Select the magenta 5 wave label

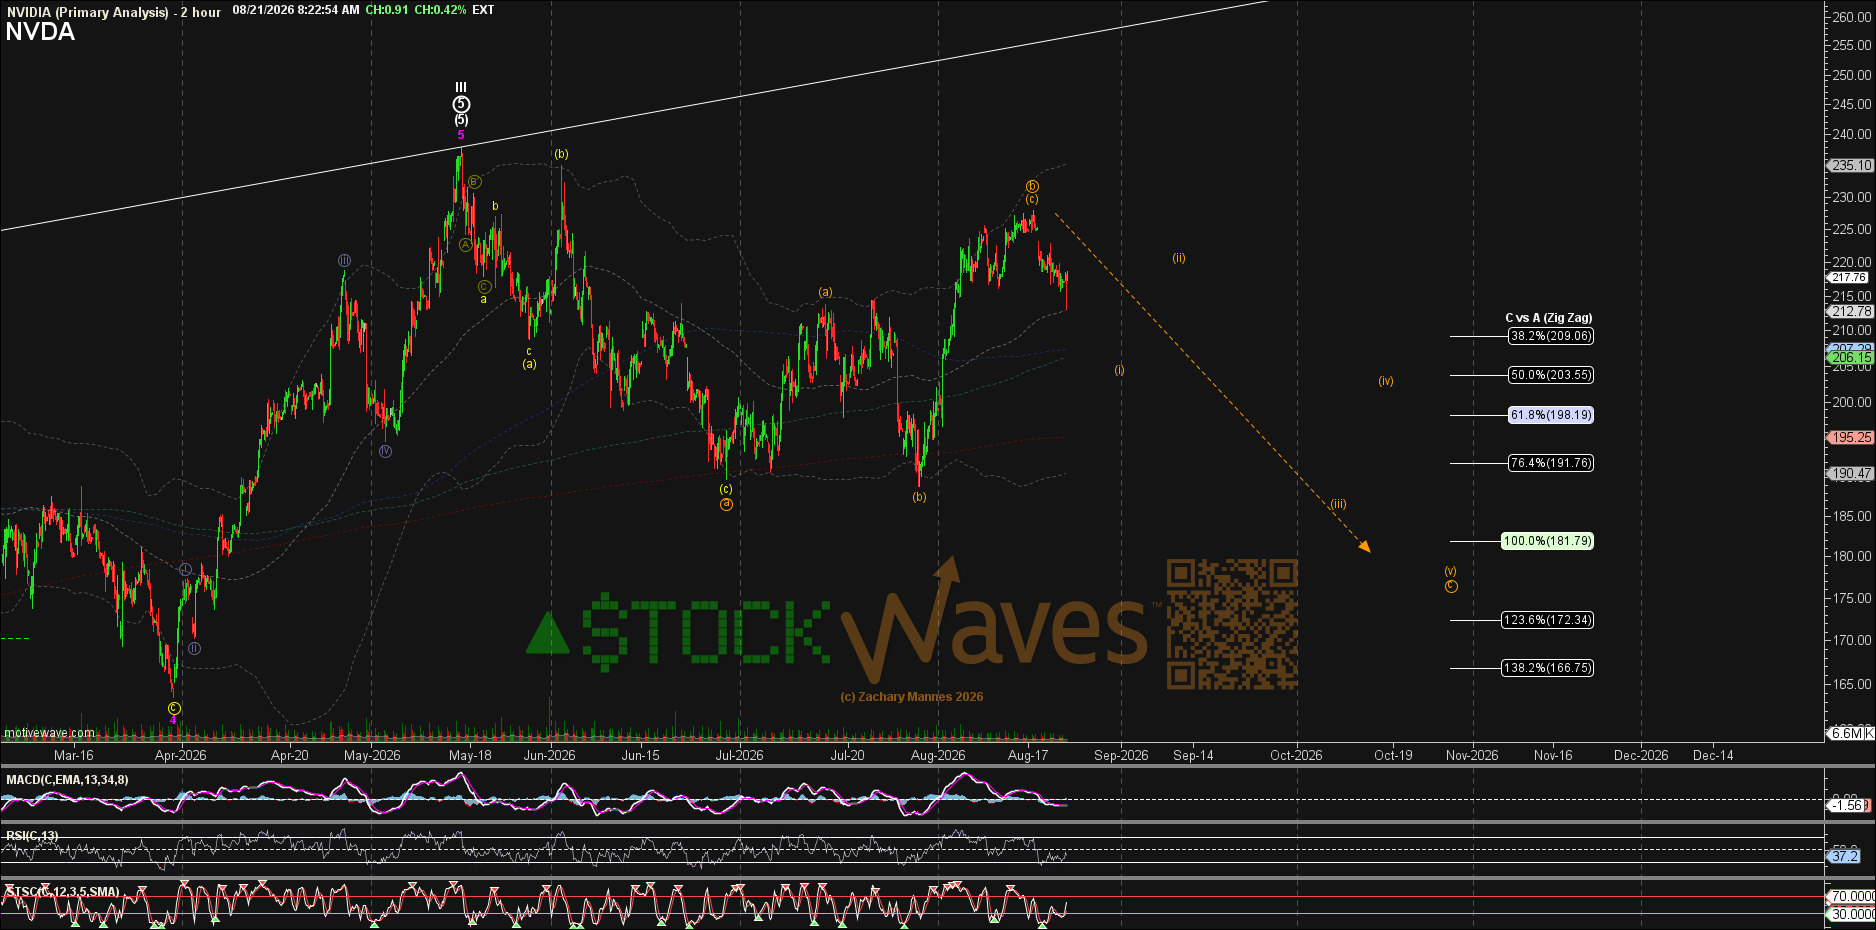(461, 135)
